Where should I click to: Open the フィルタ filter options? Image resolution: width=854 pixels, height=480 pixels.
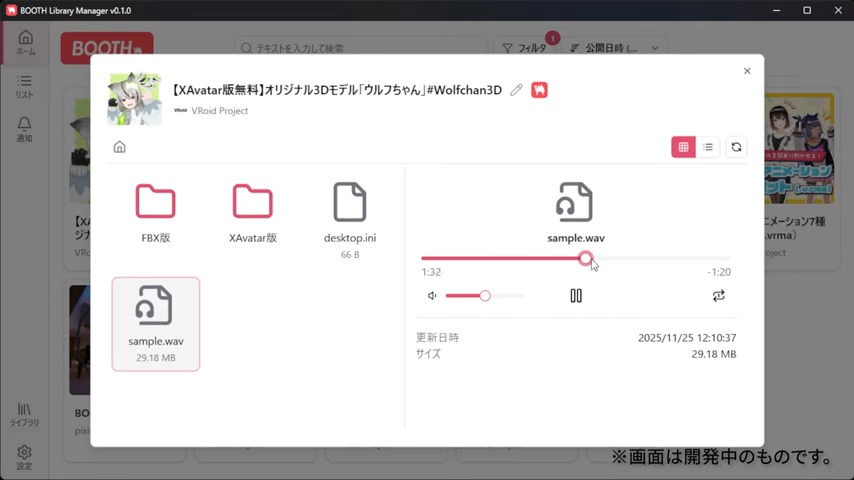click(x=525, y=47)
